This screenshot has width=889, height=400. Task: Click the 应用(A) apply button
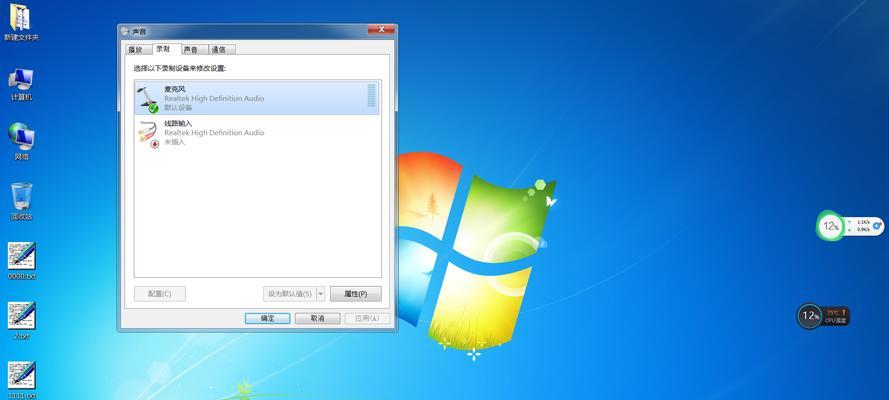click(x=367, y=318)
